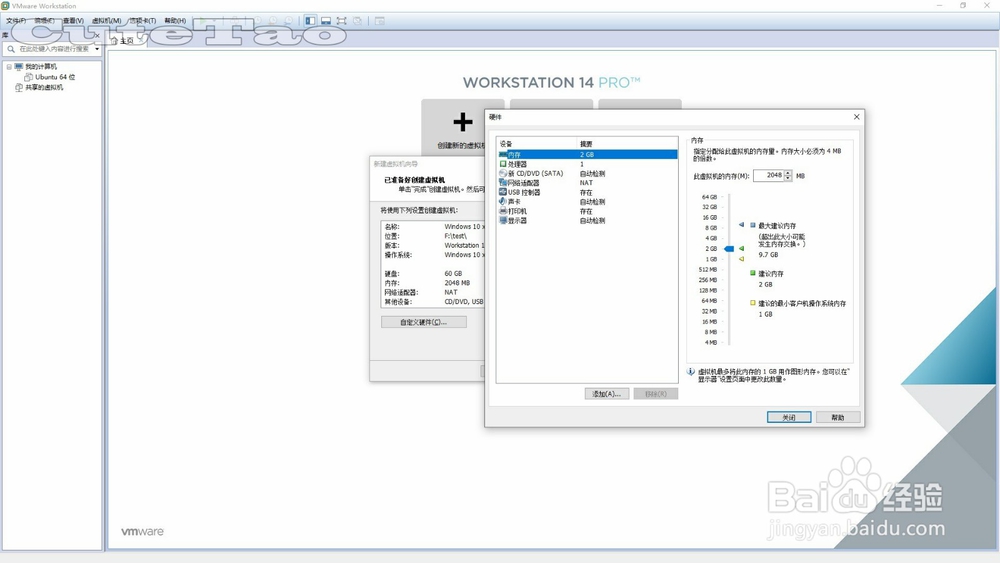The width and height of the screenshot is (1000, 563).
Task: Click the 9.7 GB maximum memory value
Action: coord(768,254)
